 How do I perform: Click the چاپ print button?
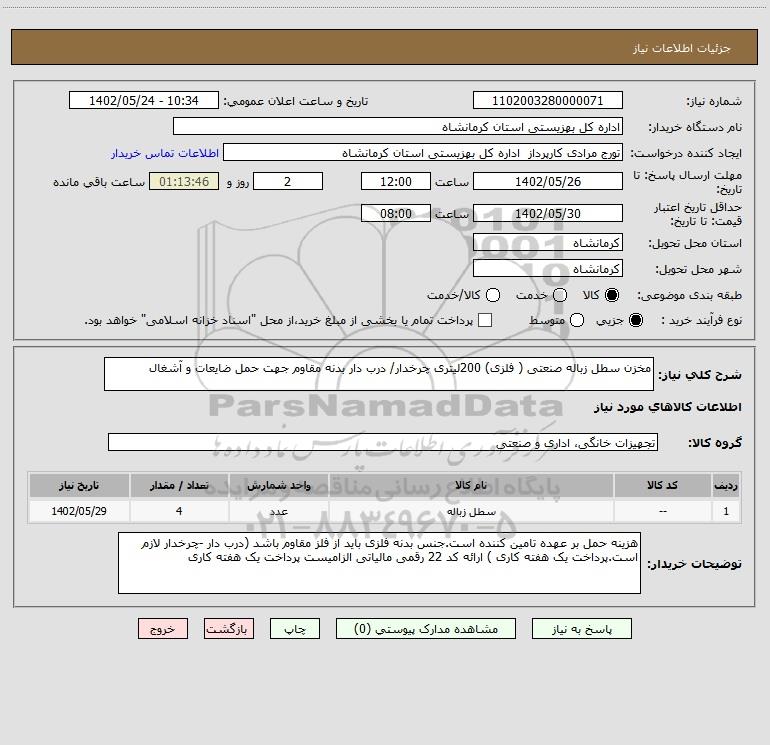(295, 629)
